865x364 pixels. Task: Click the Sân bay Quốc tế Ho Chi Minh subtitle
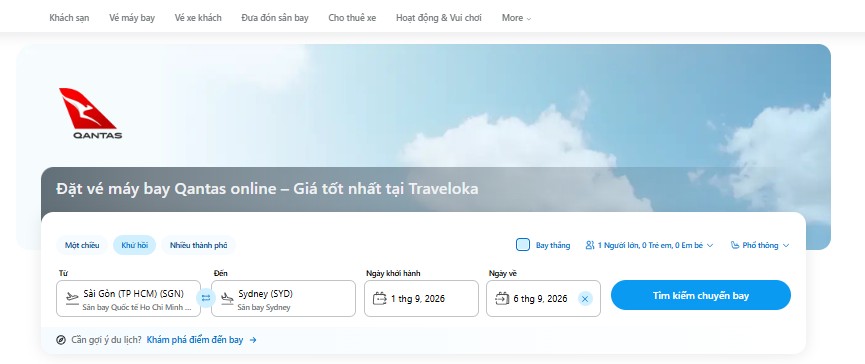(137, 307)
